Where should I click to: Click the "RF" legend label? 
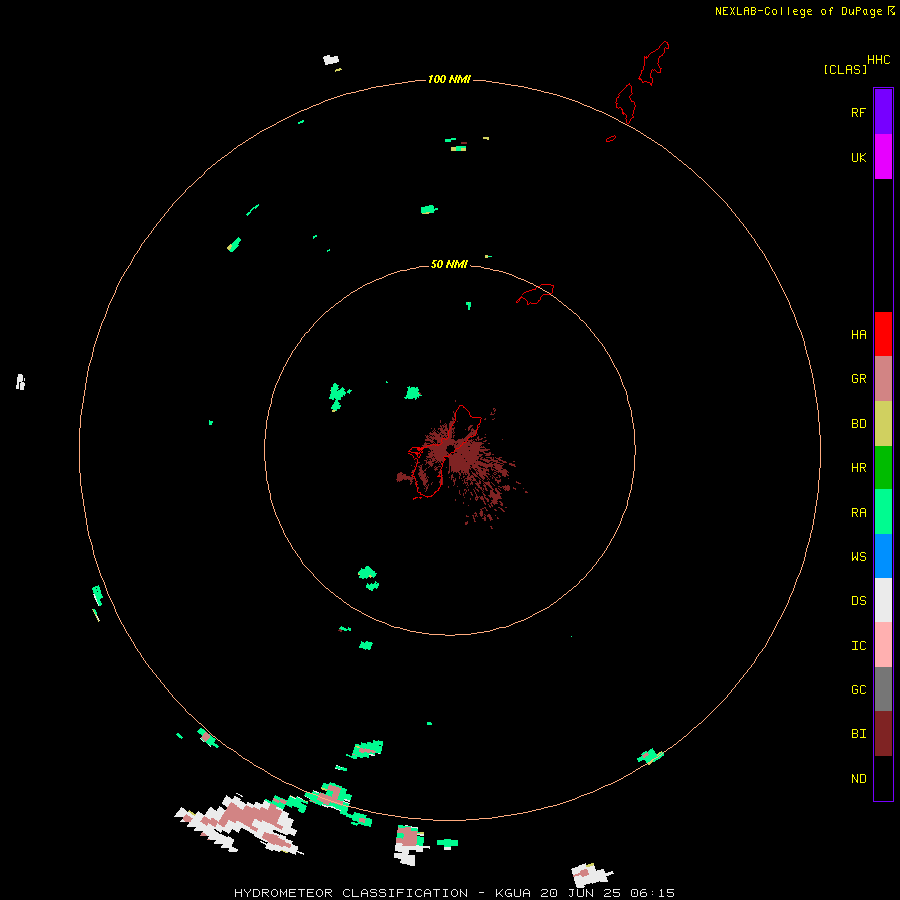click(x=859, y=112)
